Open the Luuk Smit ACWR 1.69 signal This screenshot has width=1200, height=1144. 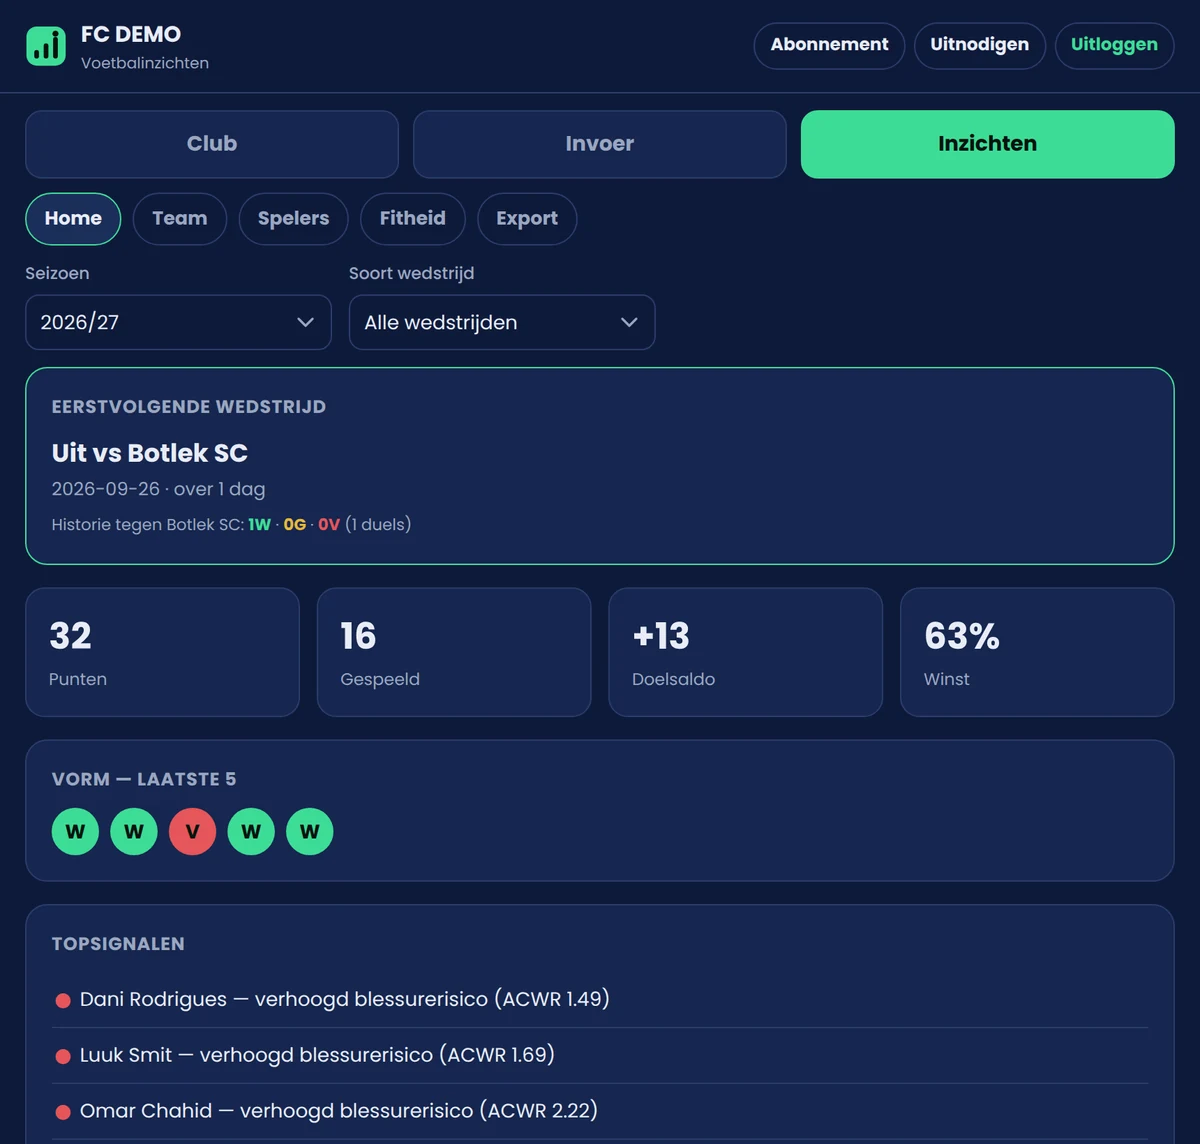click(x=600, y=1055)
